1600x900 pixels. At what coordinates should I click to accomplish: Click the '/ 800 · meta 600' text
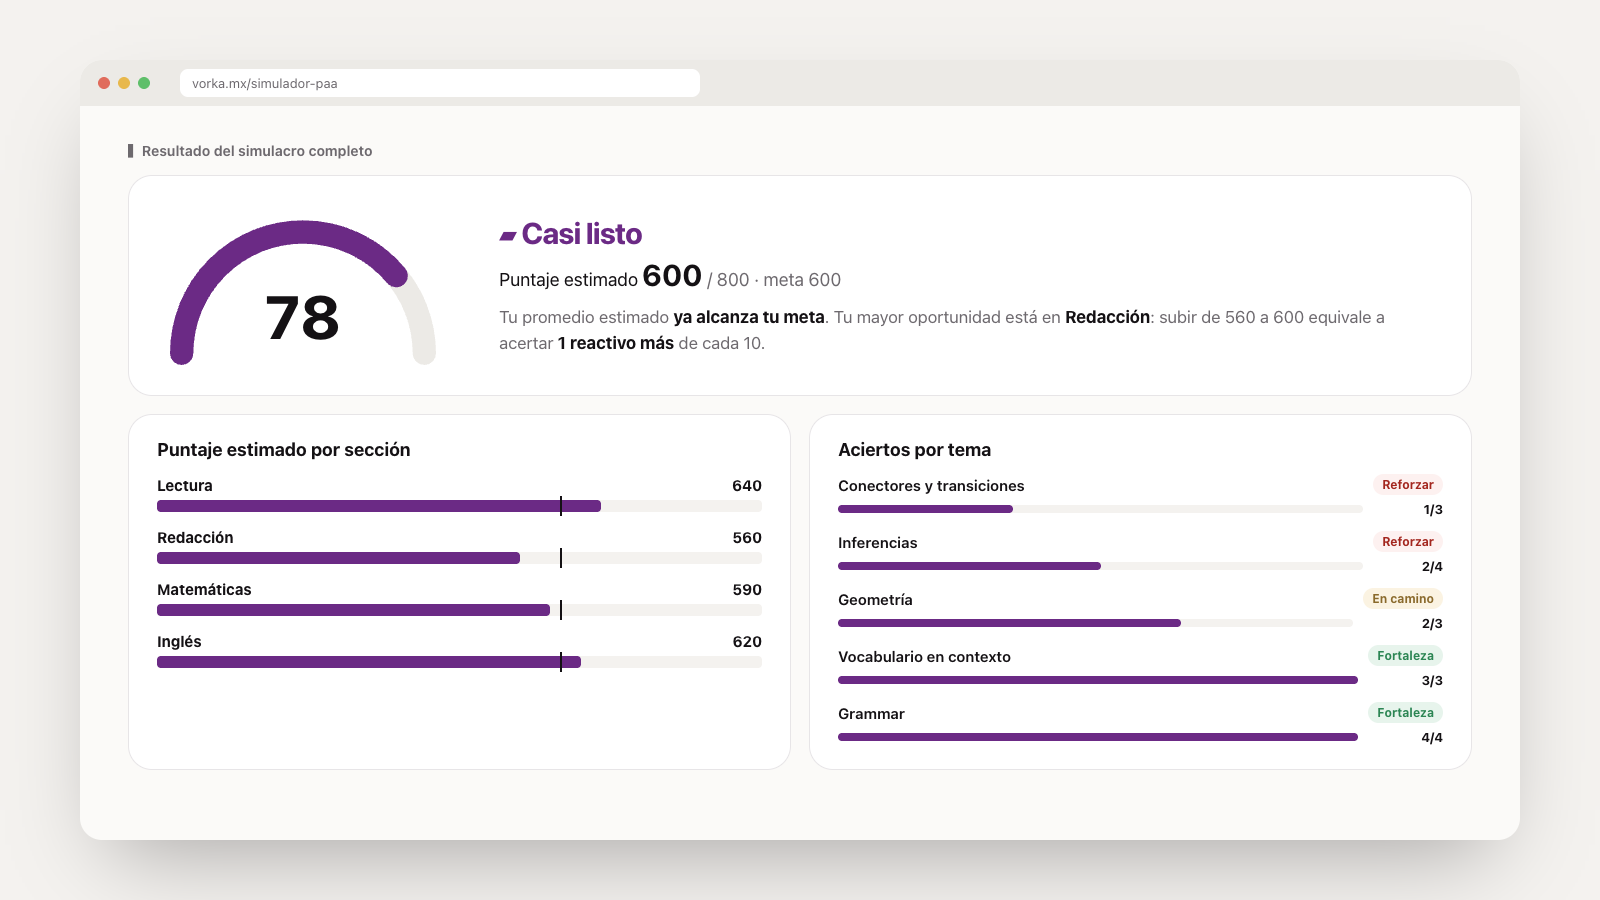tap(774, 280)
